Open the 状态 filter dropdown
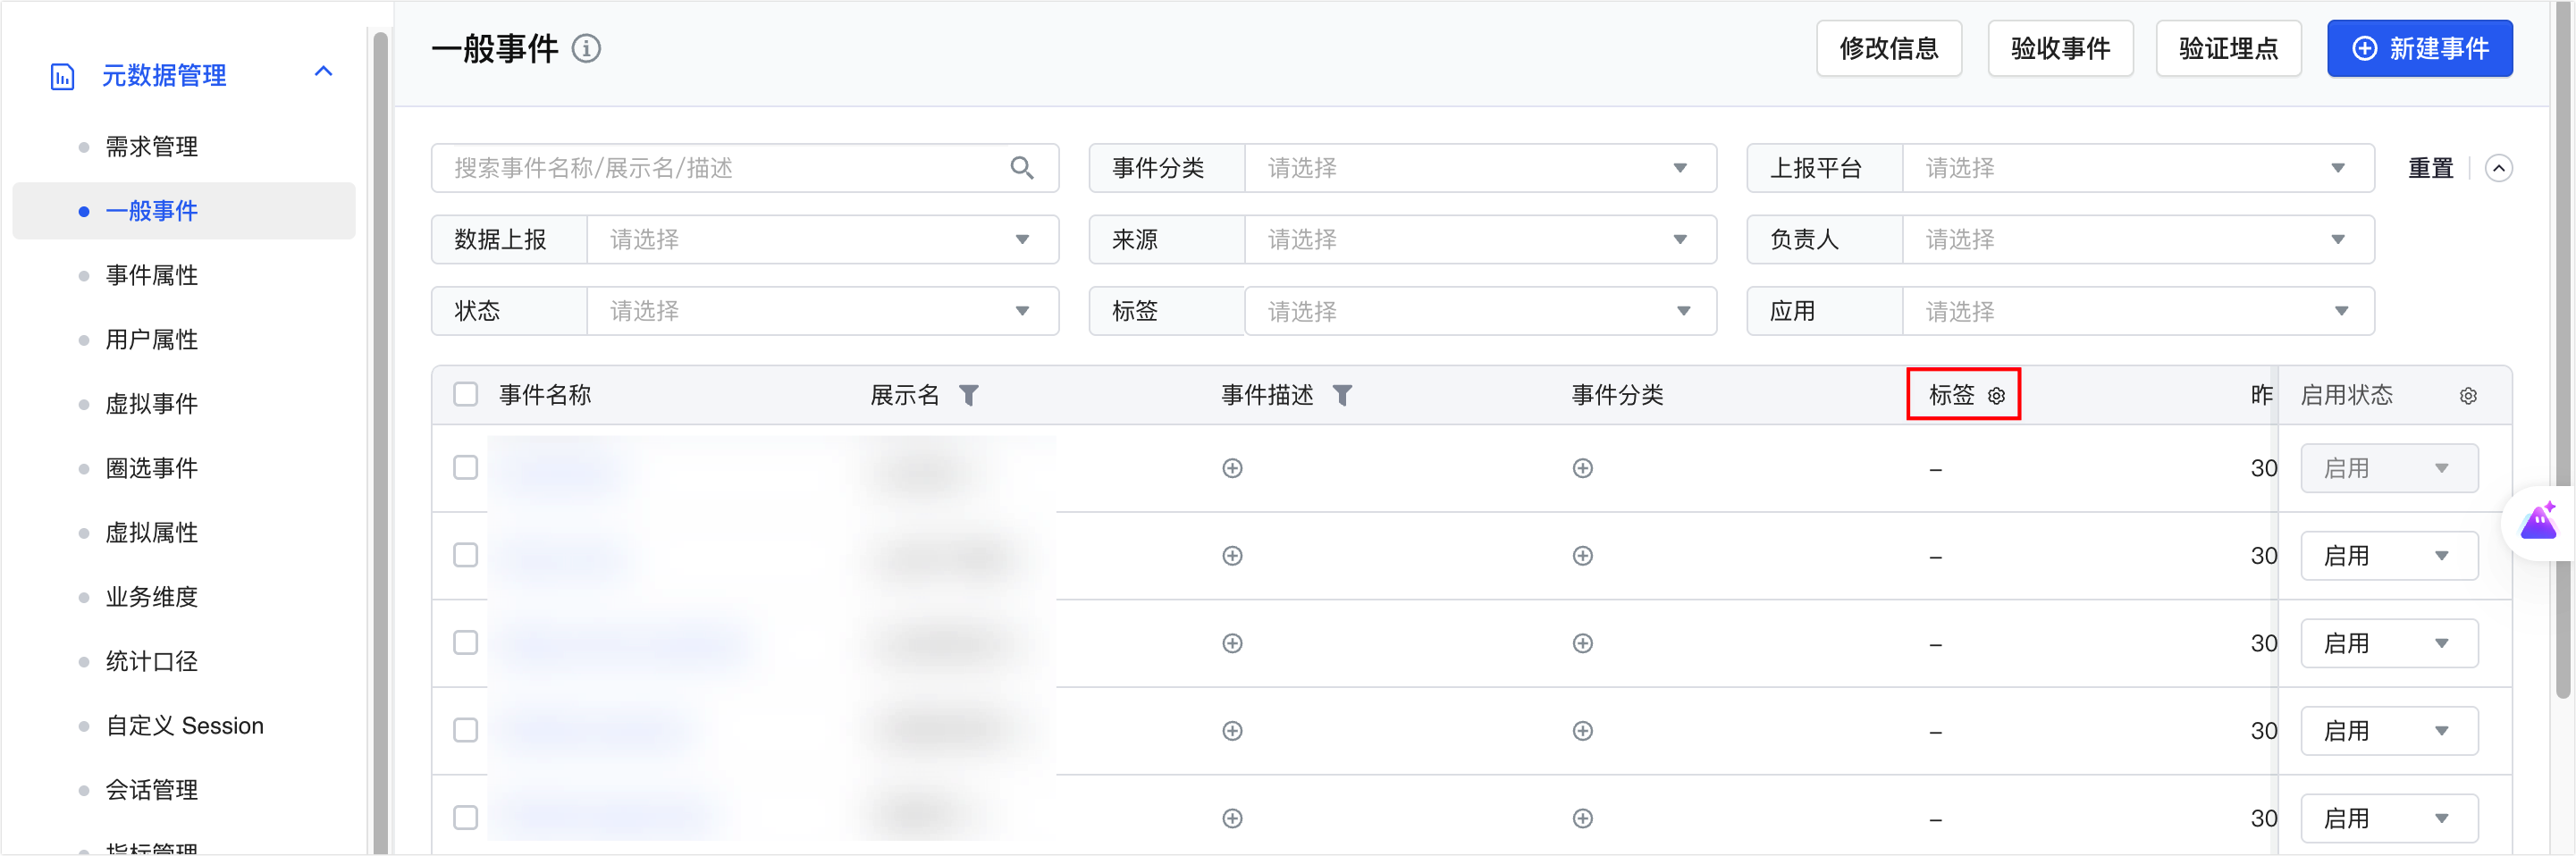This screenshot has width=2576, height=856. [x=822, y=311]
